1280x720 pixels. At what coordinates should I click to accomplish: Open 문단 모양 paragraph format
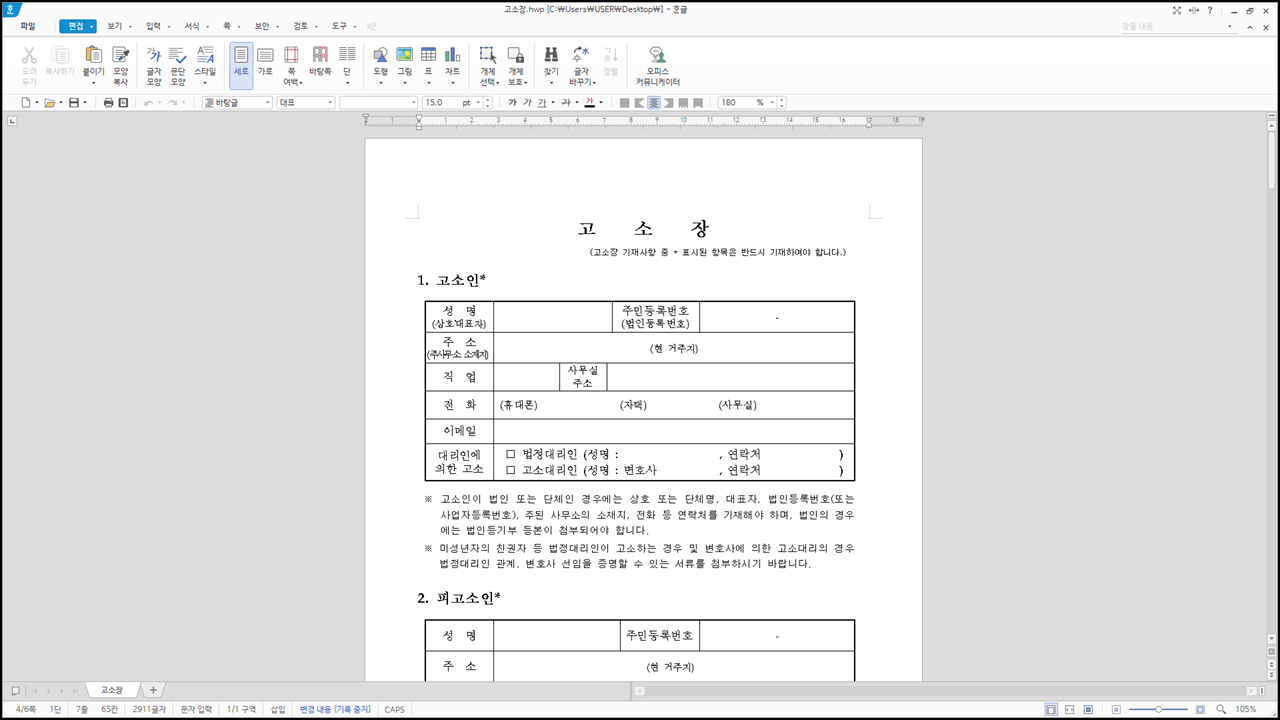pyautogui.click(x=178, y=66)
